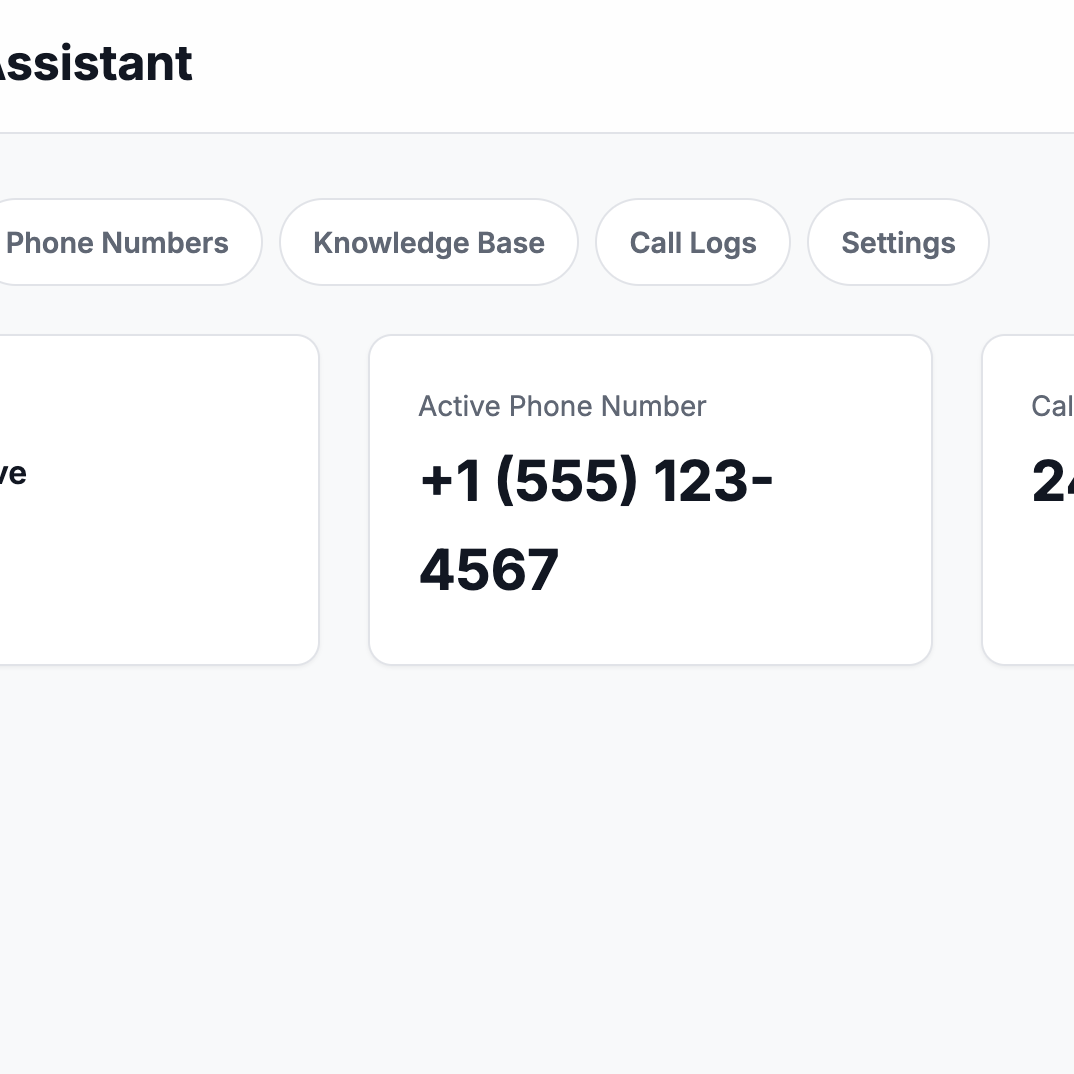The height and width of the screenshot is (1074, 1074).
Task: Open the Settings tab
Action: coord(897,243)
